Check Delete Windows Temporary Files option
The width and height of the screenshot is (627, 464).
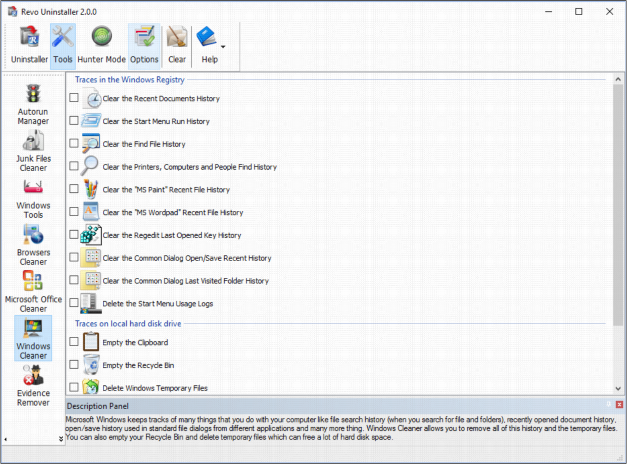tap(74, 387)
